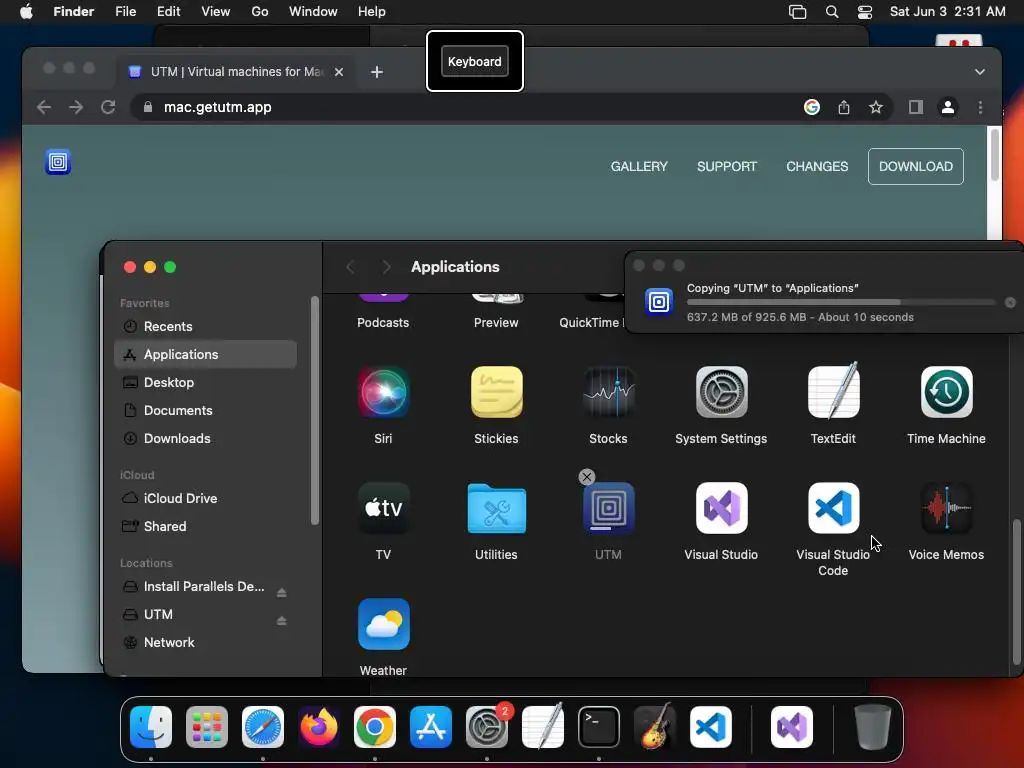1024x768 pixels.
Task: Go to Desktop in Finder sidebar
Action: (205, 383)
